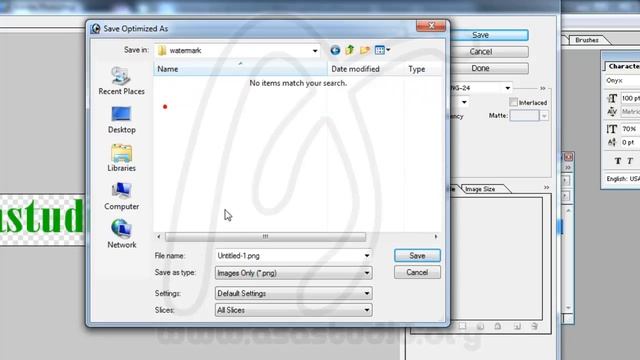Click the Matte color swatch

[x=524, y=116]
